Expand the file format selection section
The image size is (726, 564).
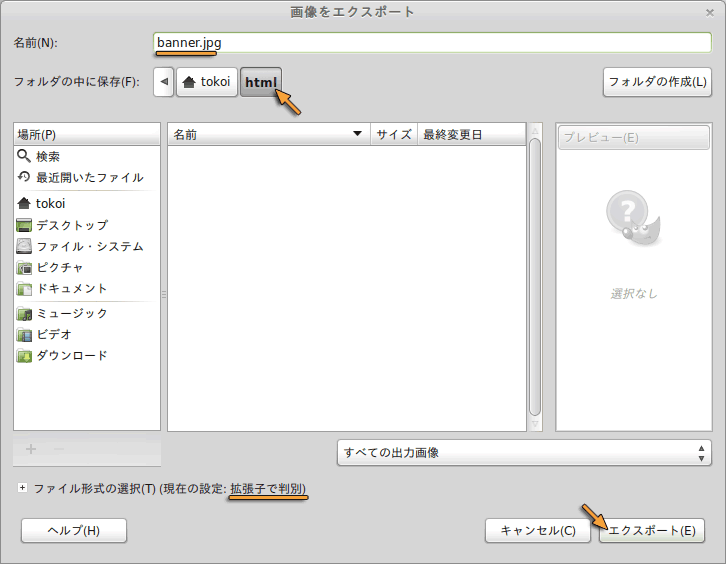[22, 489]
